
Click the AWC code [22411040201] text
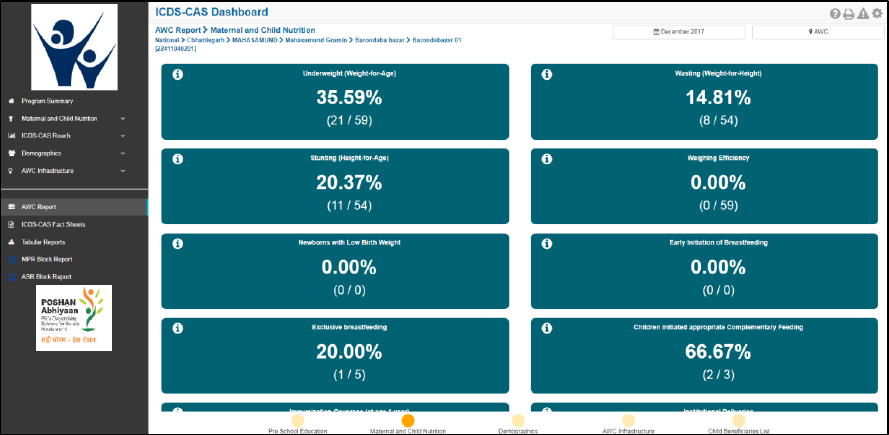176,49
